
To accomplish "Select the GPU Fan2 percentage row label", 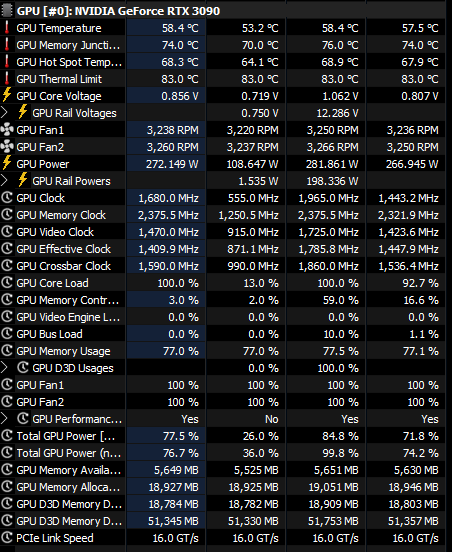I will [x=40, y=402].
